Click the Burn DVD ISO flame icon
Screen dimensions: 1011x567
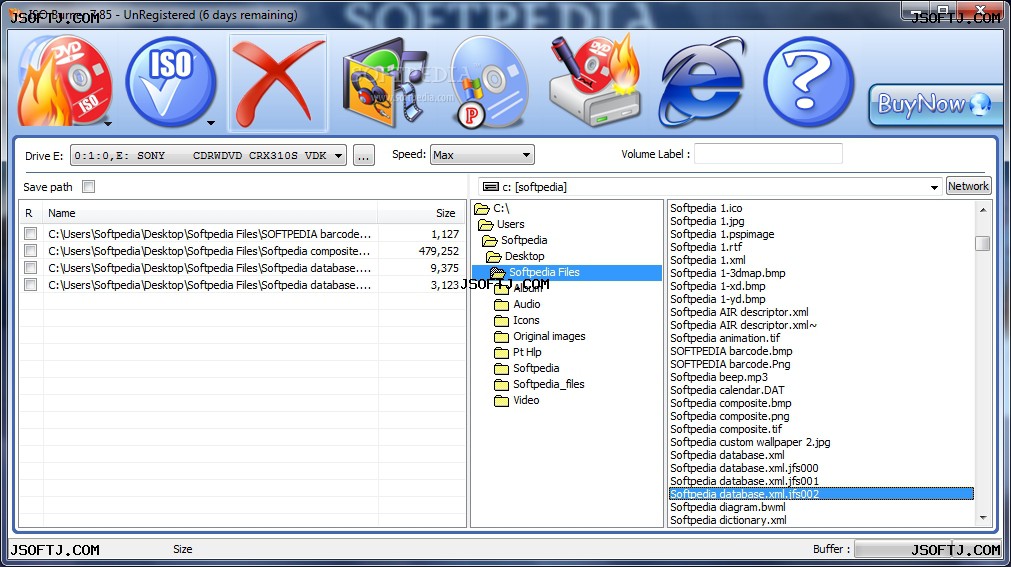click(x=63, y=82)
